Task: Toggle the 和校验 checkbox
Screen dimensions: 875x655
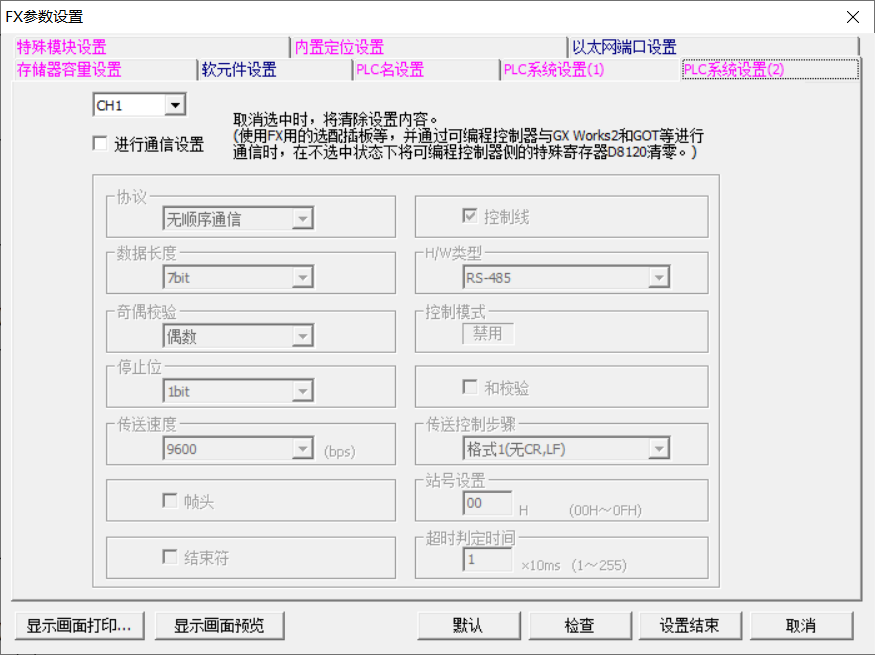Action: coord(469,387)
